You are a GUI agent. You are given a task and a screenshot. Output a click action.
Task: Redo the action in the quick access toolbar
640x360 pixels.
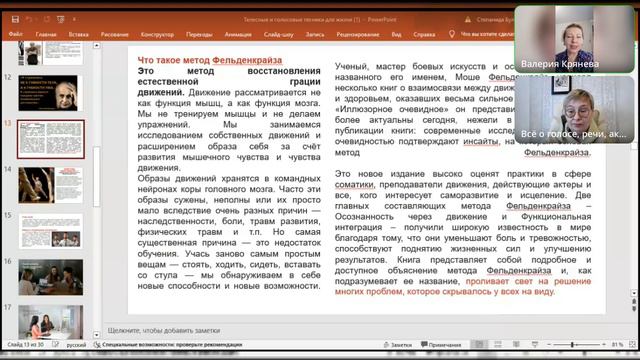(x=47, y=19)
